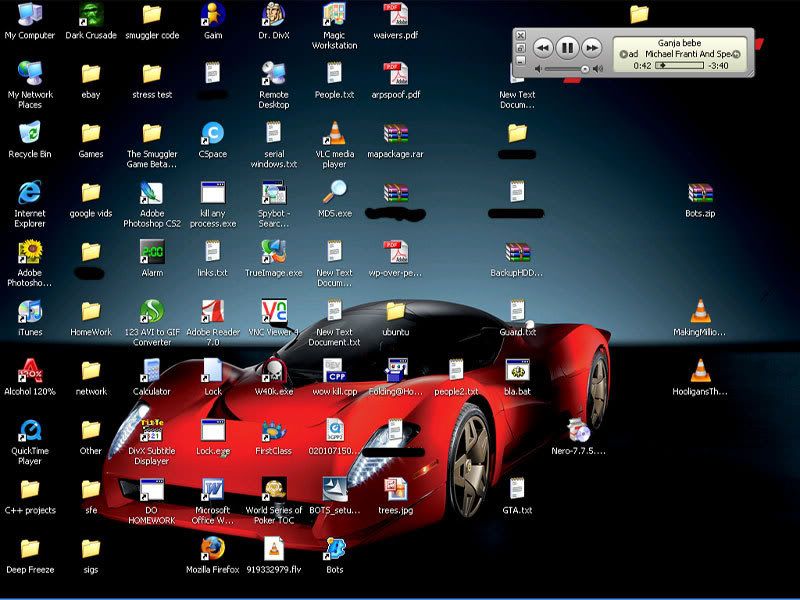This screenshot has width=800, height=600.
Task: Open the Remote Desktop shortcut
Action: coord(273,75)
